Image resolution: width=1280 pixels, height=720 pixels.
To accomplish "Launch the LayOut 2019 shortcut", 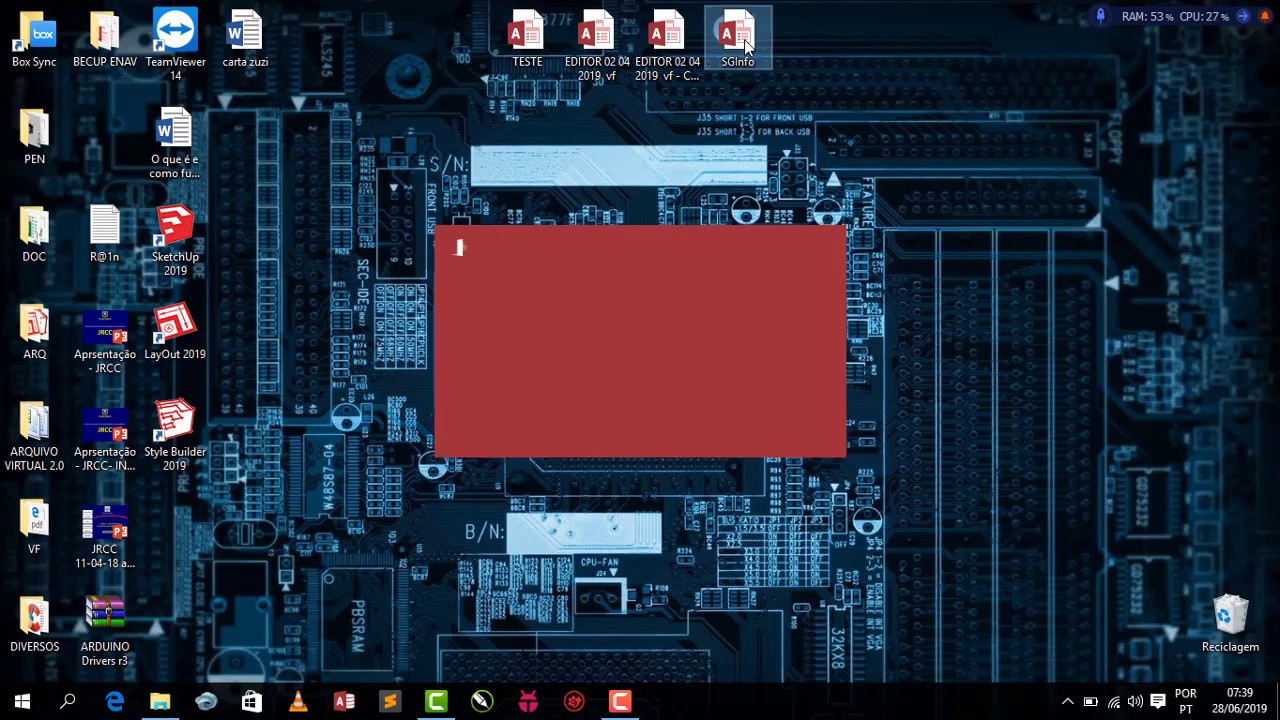I will pos(175,332).
